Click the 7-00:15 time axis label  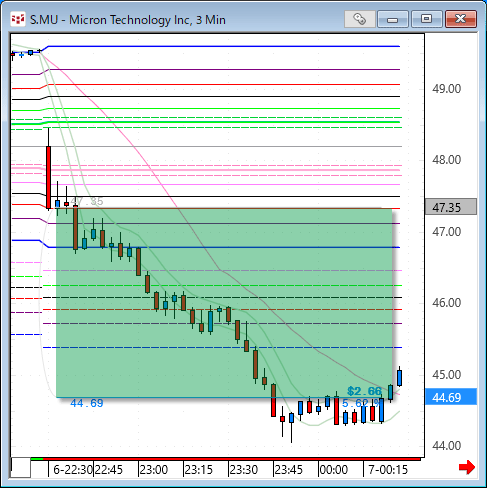pos(388,470)
